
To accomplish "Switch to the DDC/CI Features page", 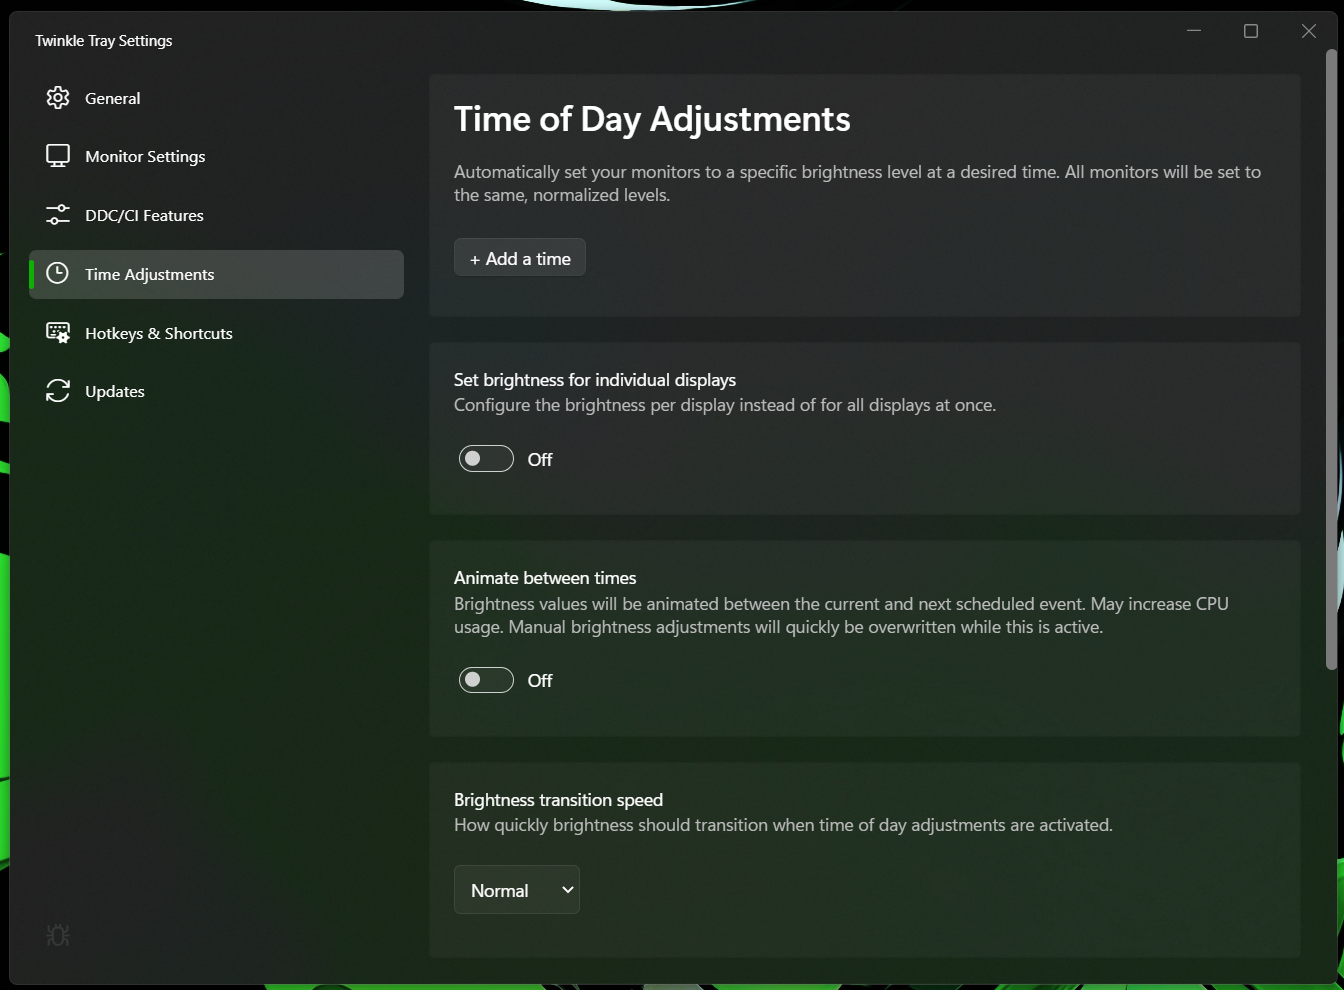I will point(144,215).
